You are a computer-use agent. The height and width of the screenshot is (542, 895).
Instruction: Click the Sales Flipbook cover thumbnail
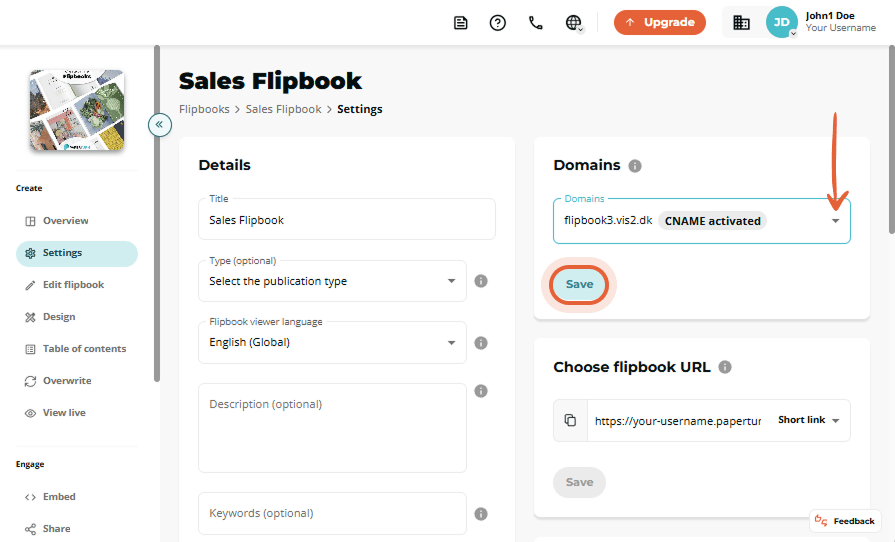click(x=76, y=110)
